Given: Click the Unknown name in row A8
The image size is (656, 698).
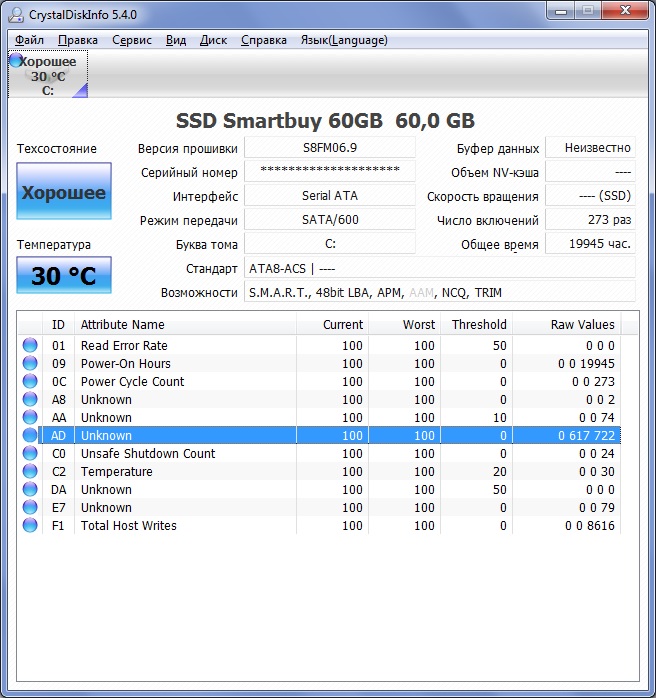Looking at the screenshot, I should (106, 400).
